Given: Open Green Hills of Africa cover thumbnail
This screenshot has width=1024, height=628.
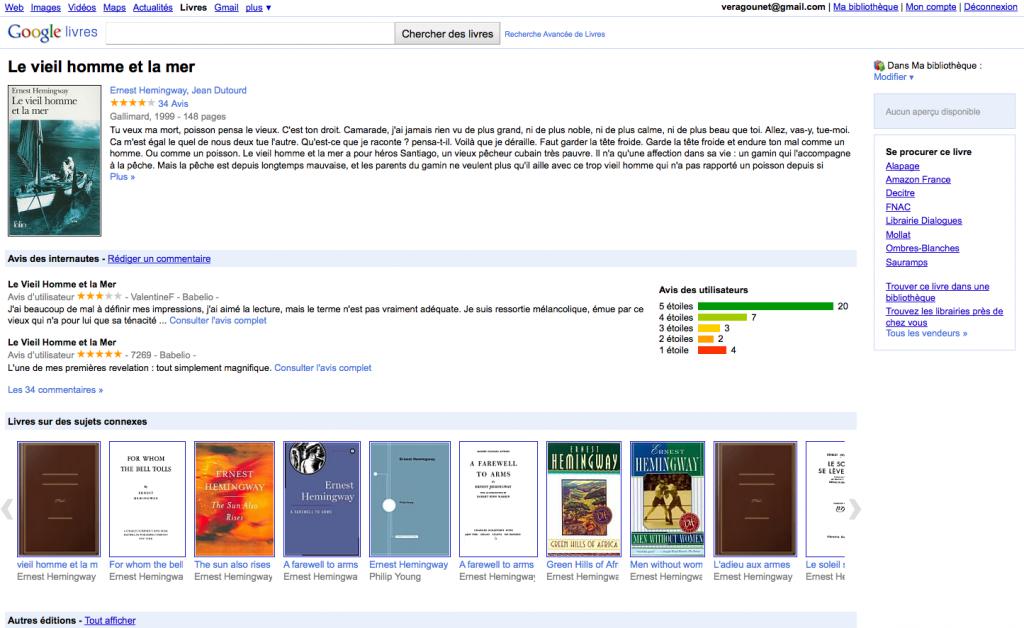Looking at the screenshot, I should (584, 499).
